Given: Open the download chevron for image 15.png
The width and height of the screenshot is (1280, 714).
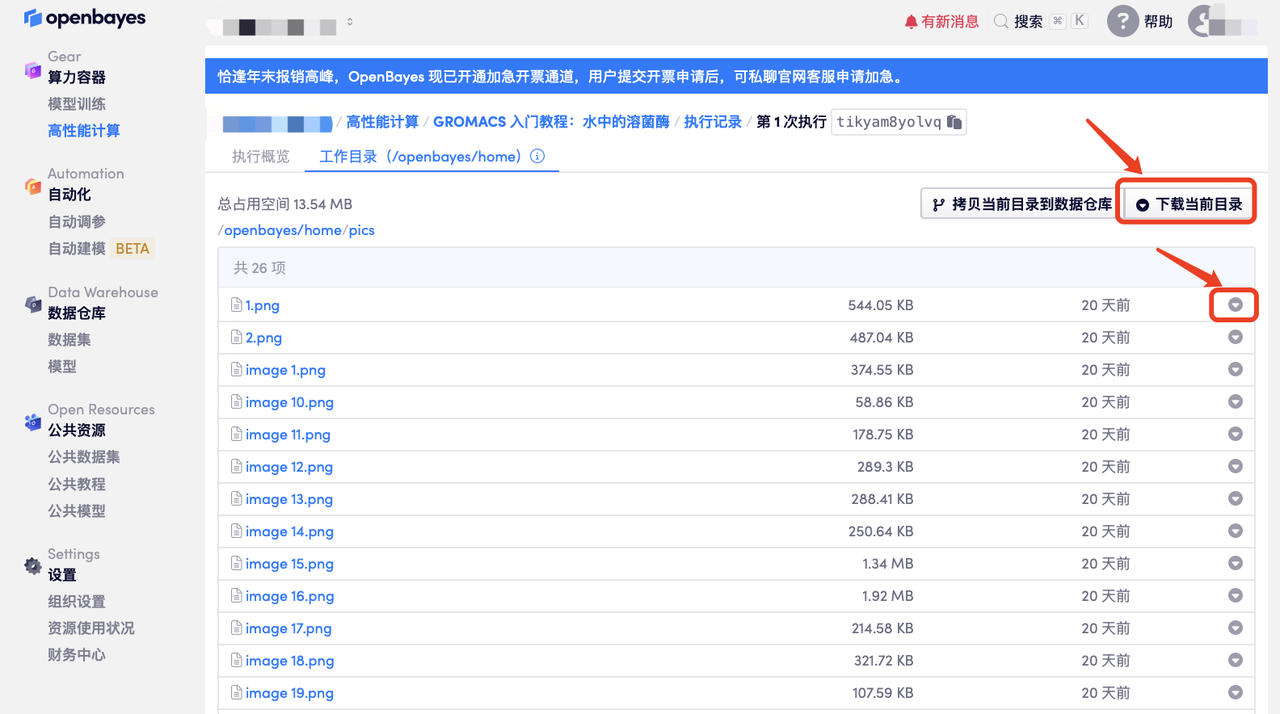Looking at the screenshot, I should tap(1234, 563).
